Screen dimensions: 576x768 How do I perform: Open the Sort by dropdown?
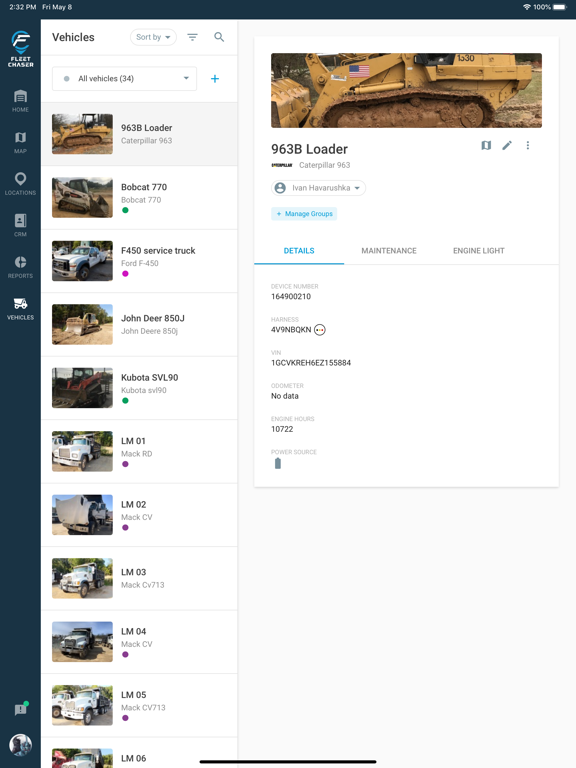pyautogui.click(x=153, y=37)
